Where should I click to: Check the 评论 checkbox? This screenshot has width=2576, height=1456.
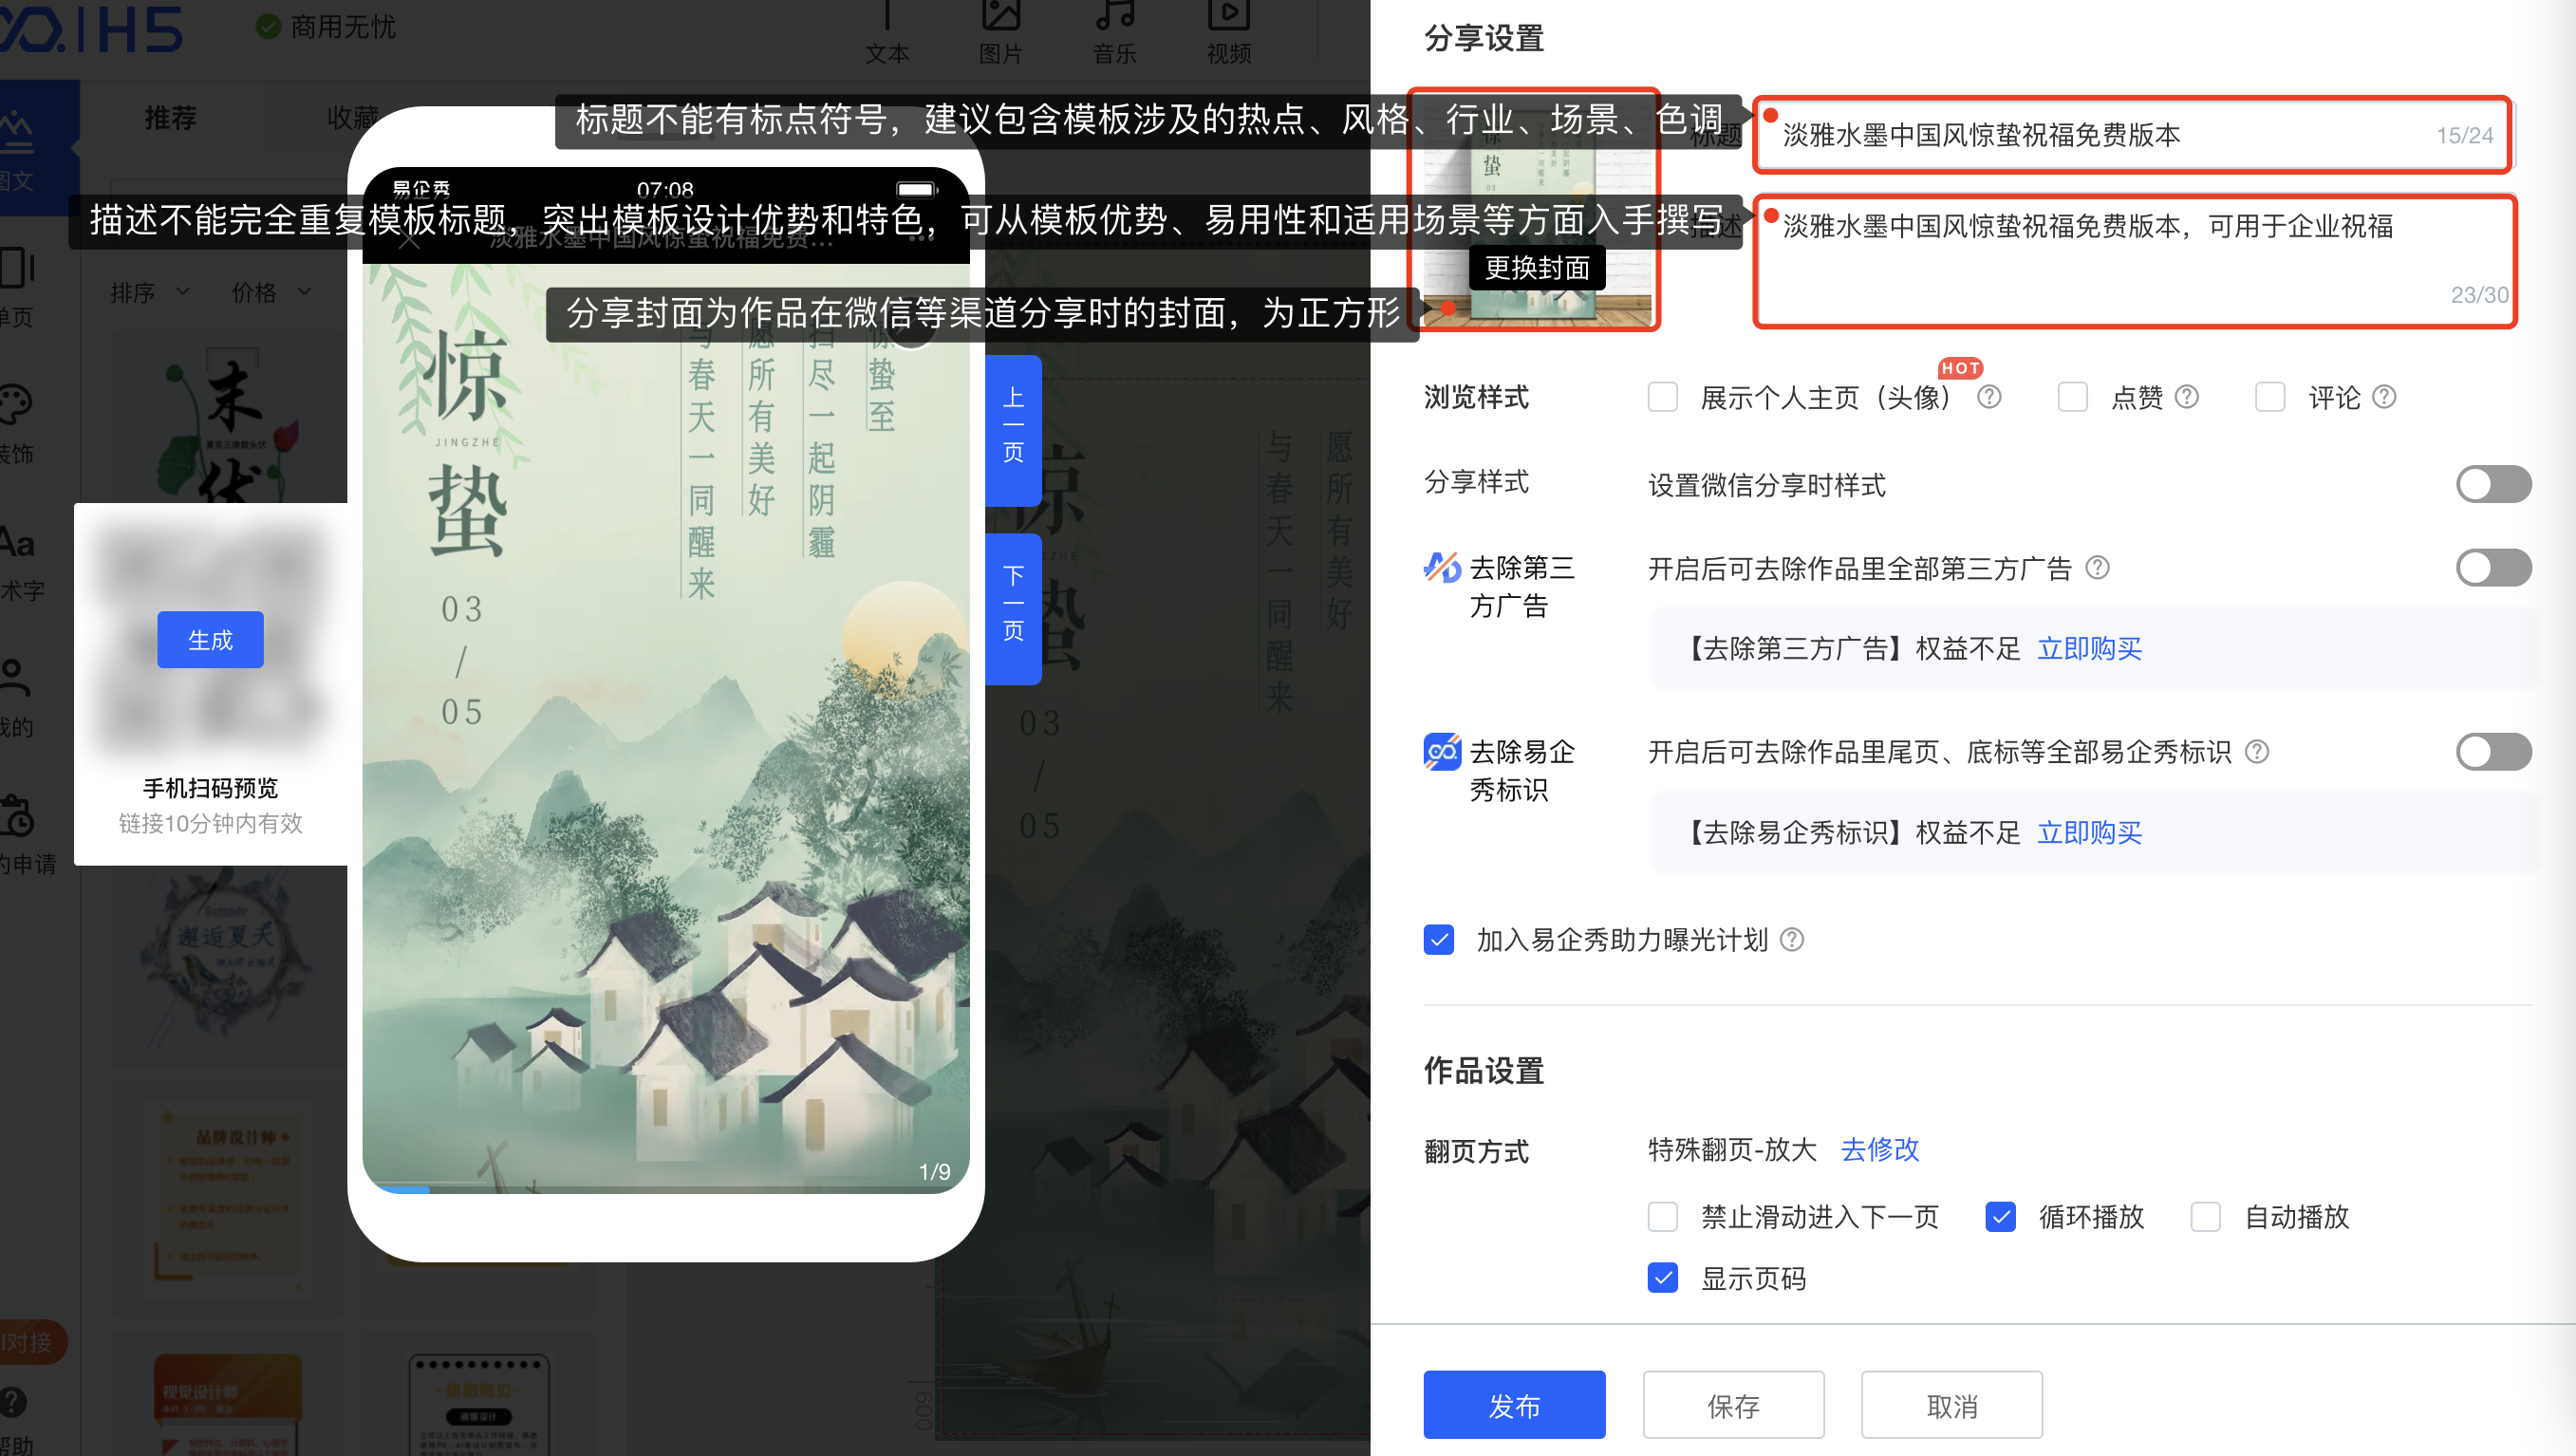[x=2270, y=397]
